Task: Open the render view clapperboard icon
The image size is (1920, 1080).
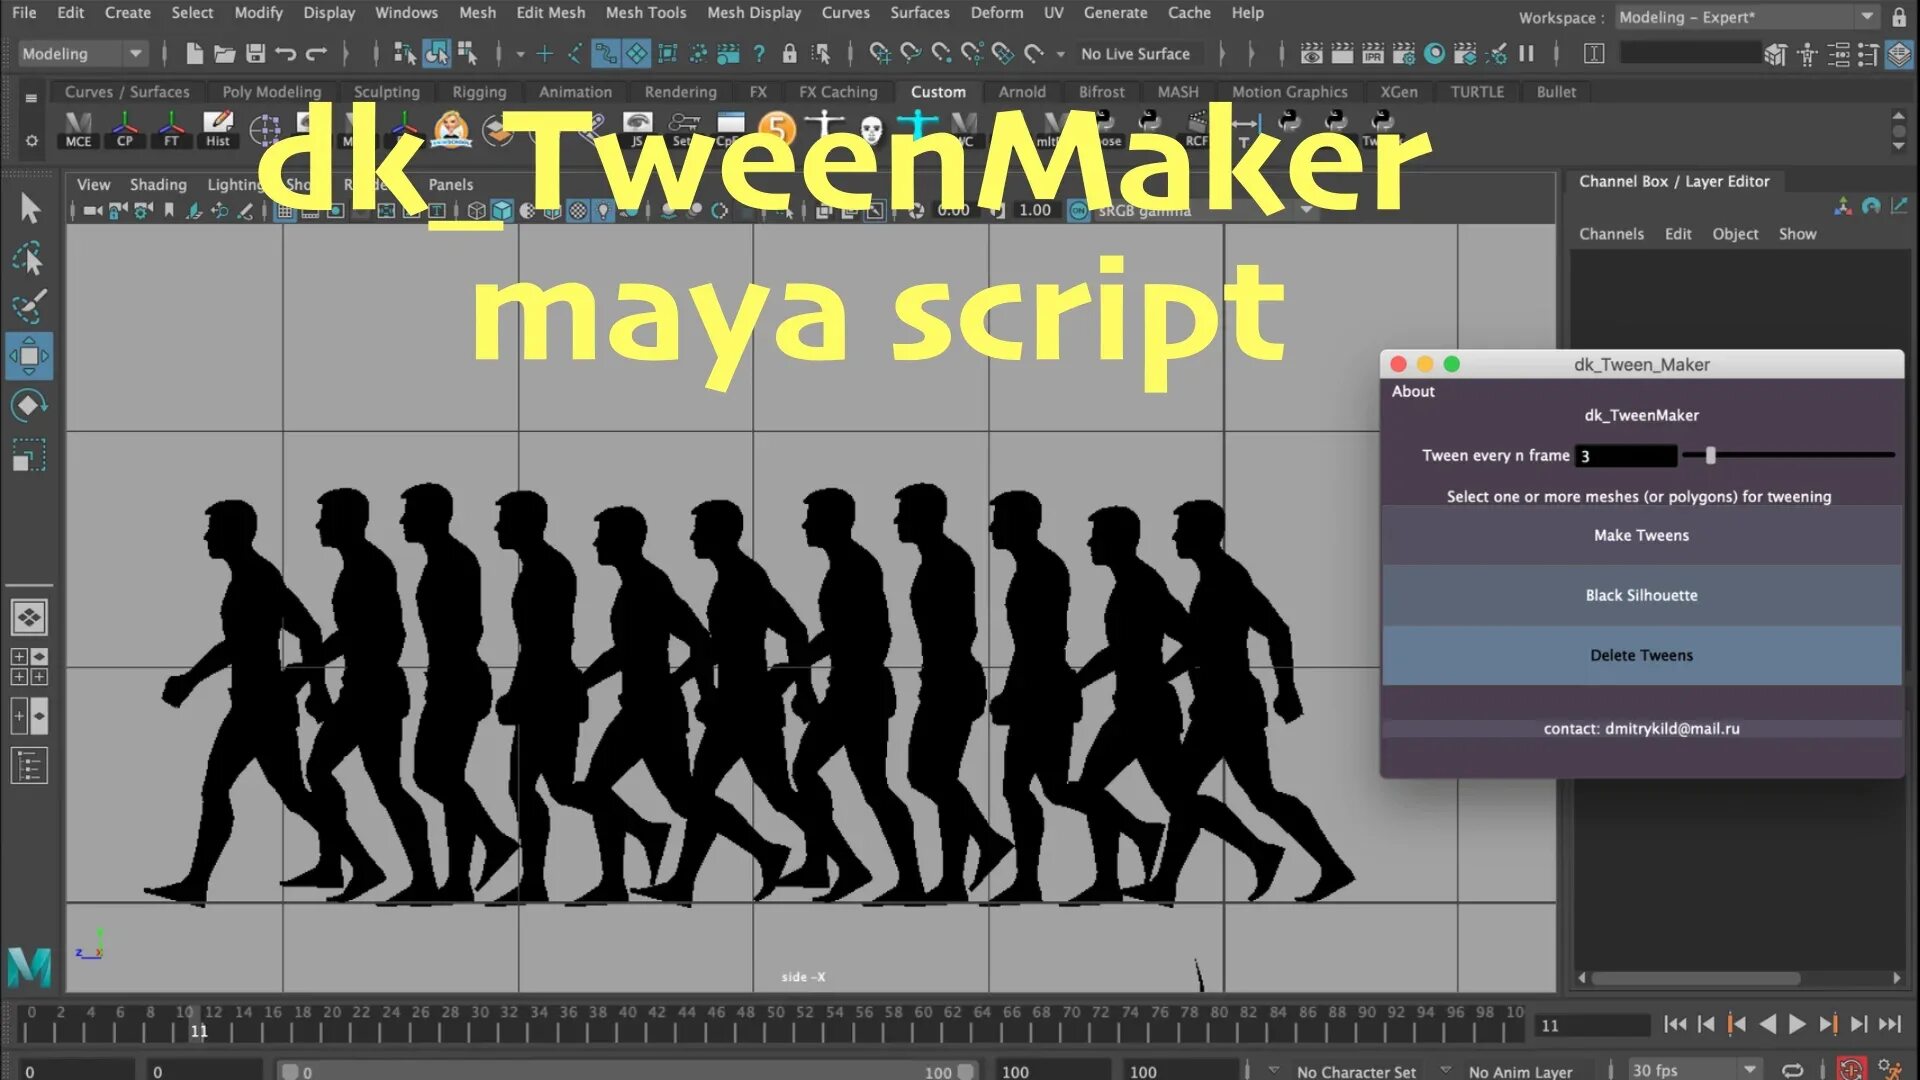Action: [1312, 54]
